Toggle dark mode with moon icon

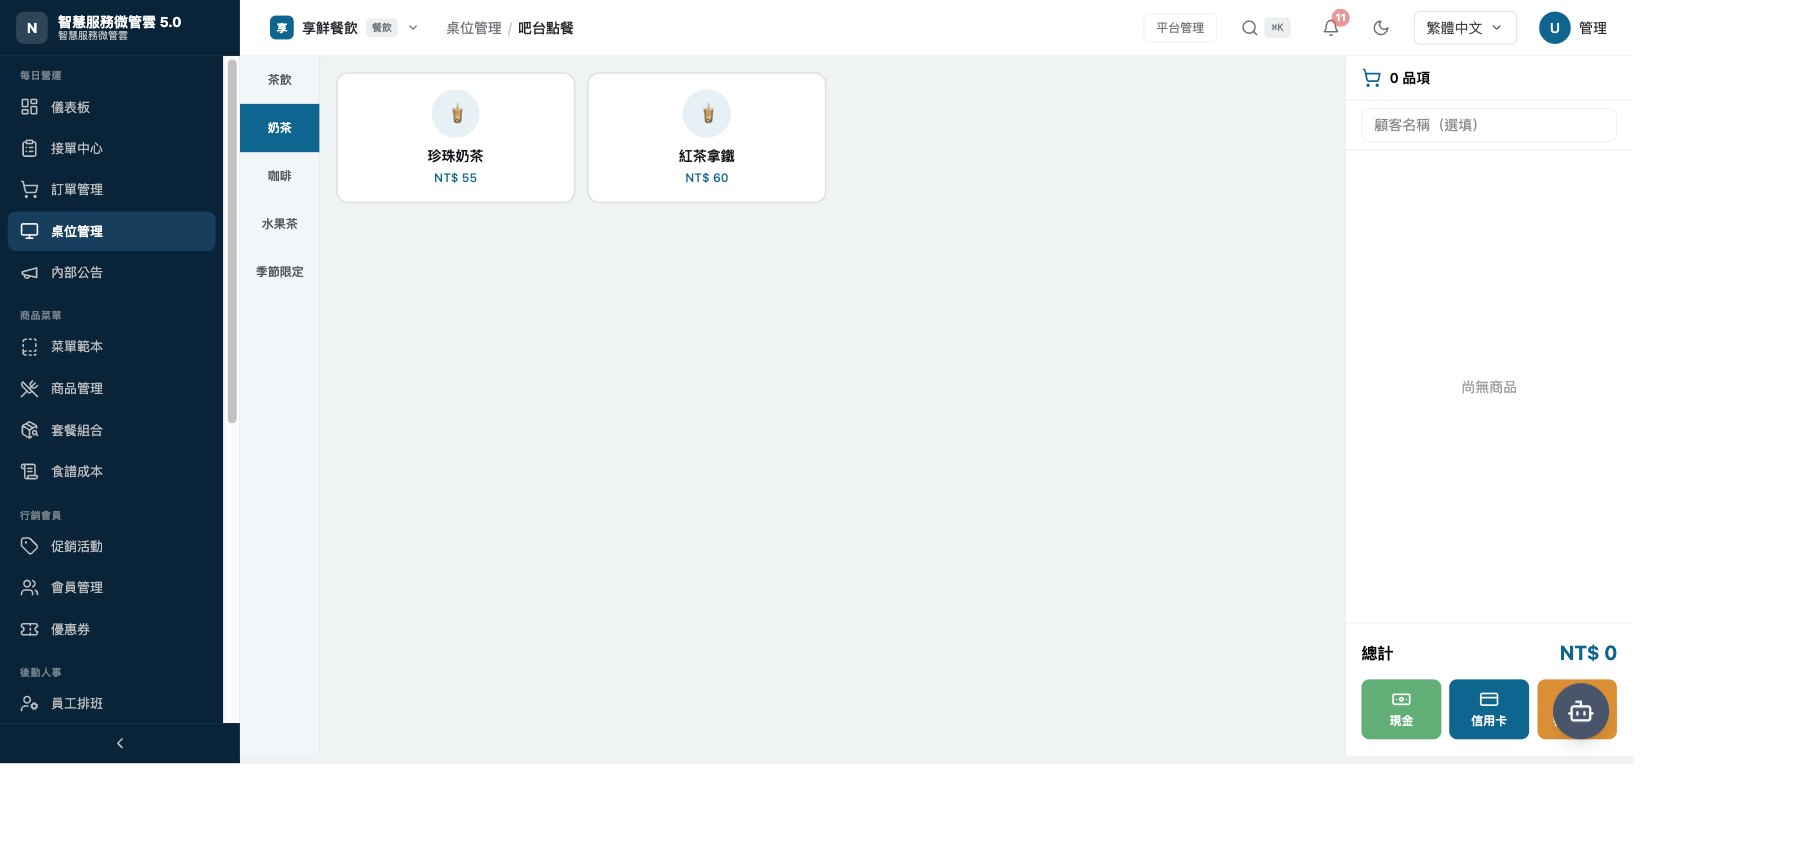(x=1381, y=28)
